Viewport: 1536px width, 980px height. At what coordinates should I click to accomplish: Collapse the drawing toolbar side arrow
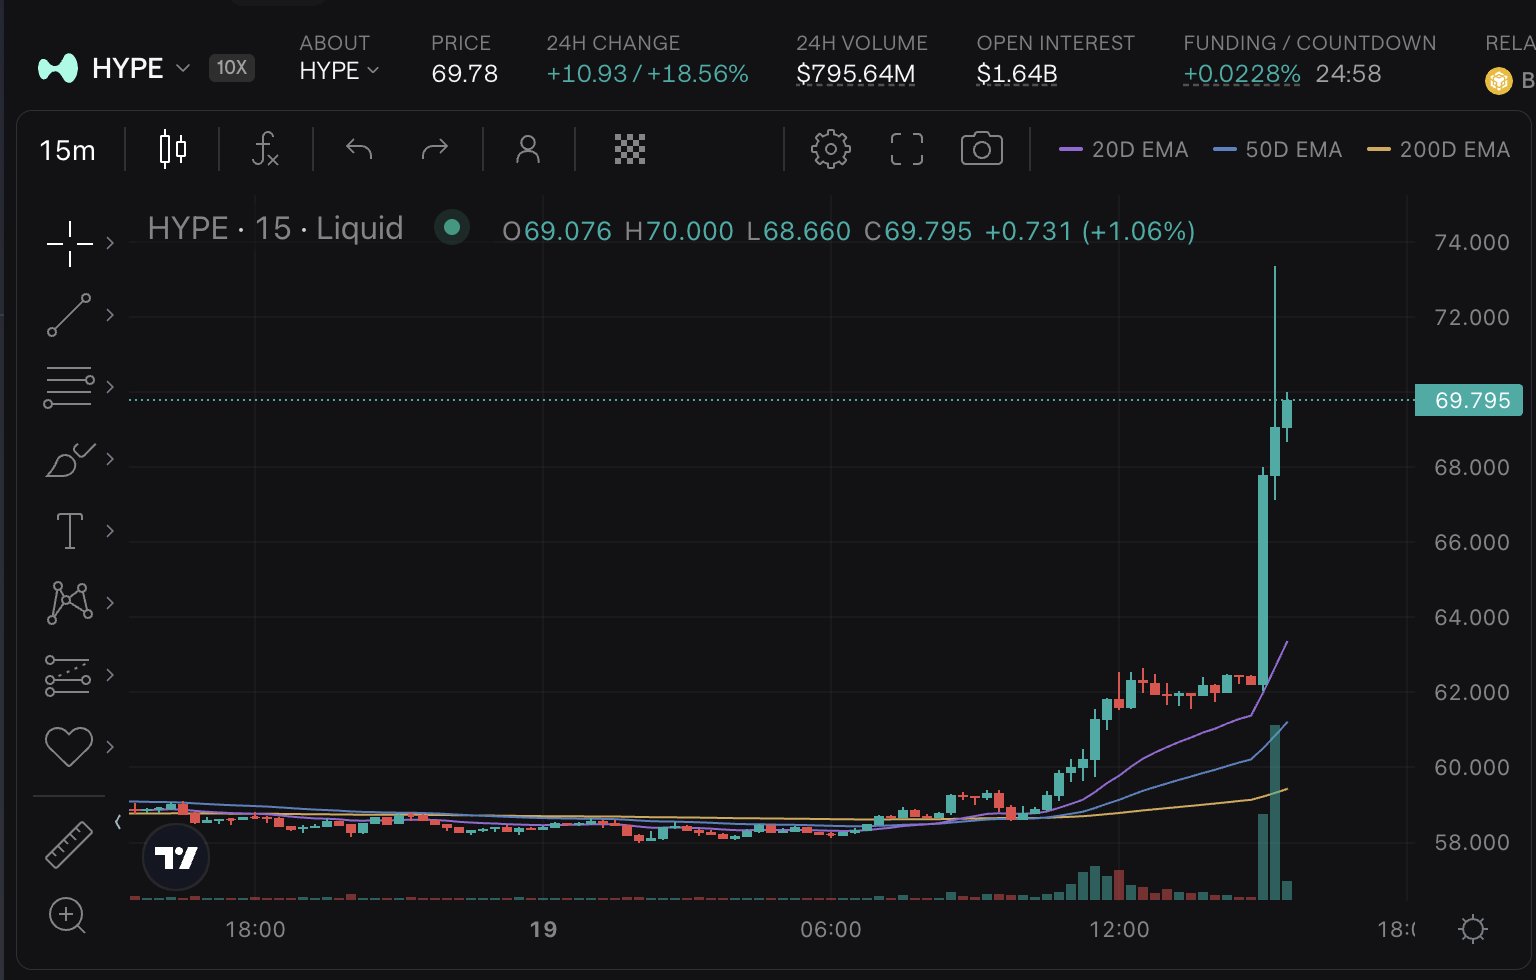coord(118,822)
